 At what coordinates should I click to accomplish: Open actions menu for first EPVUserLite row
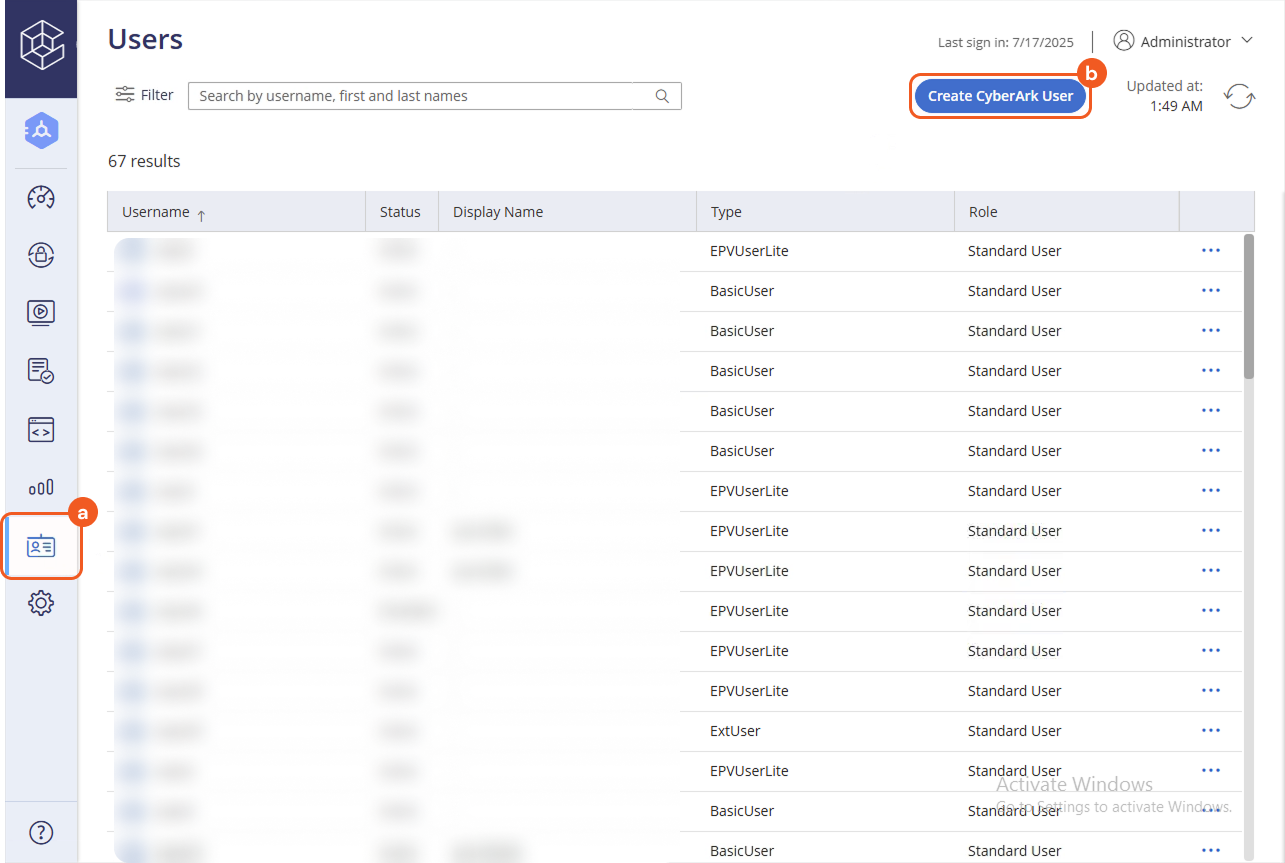click(1210, 251)
